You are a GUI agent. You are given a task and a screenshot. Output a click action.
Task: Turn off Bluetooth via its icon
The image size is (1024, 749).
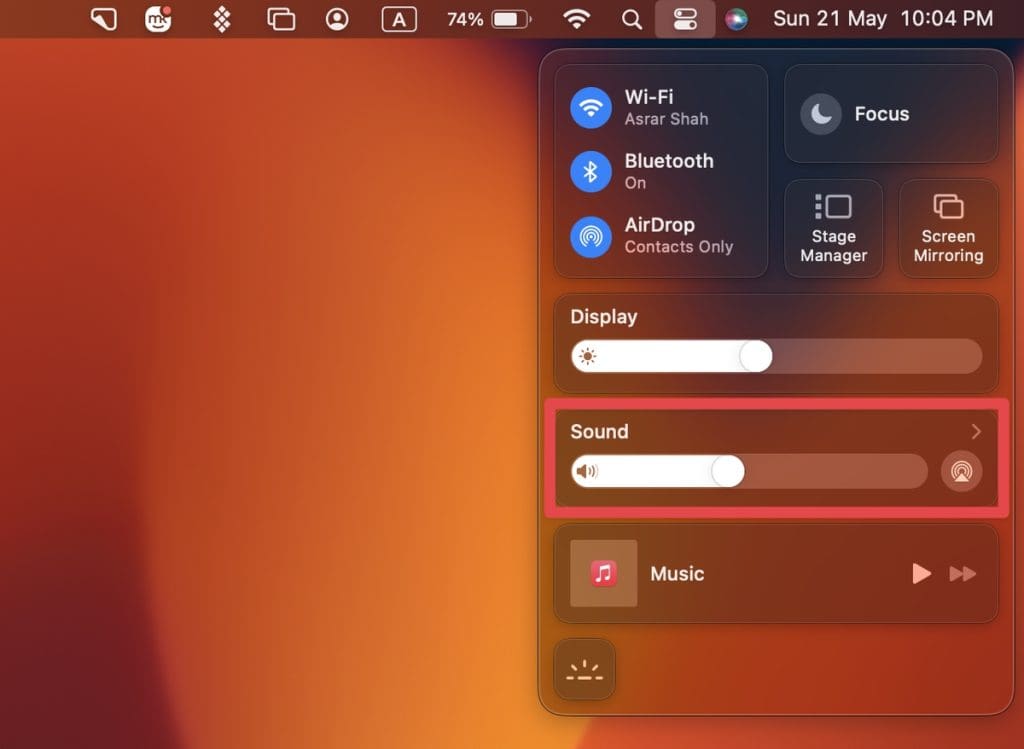click(591, 172)
